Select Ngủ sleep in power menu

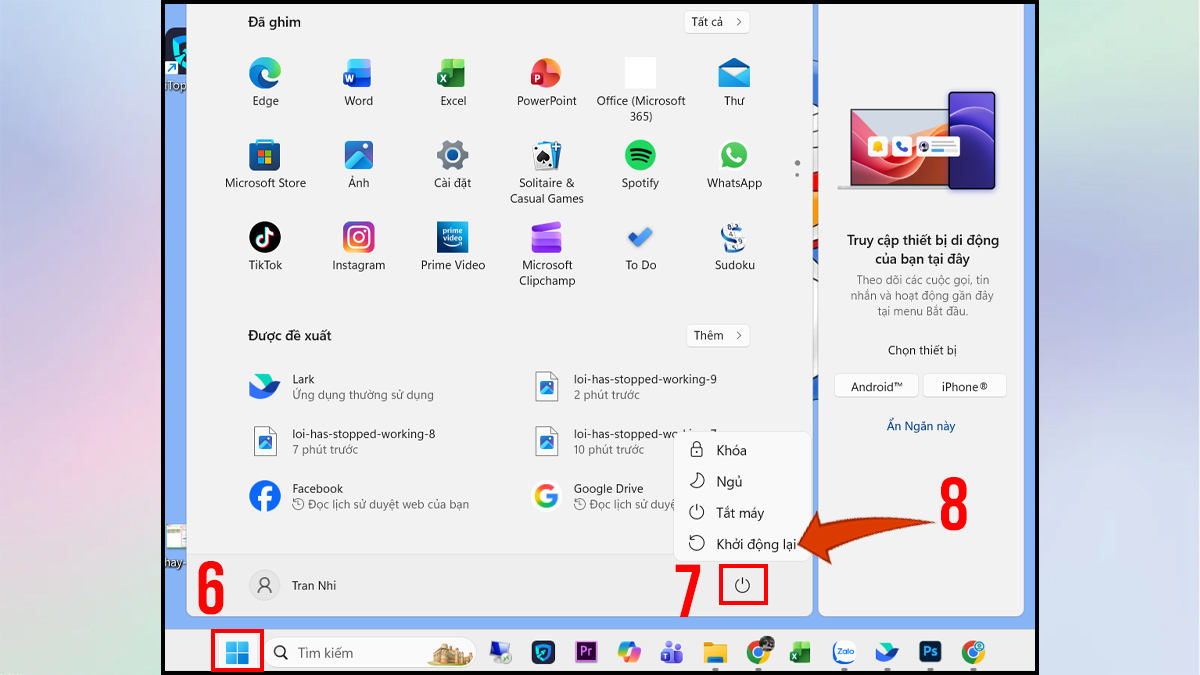tap(729, 482)
